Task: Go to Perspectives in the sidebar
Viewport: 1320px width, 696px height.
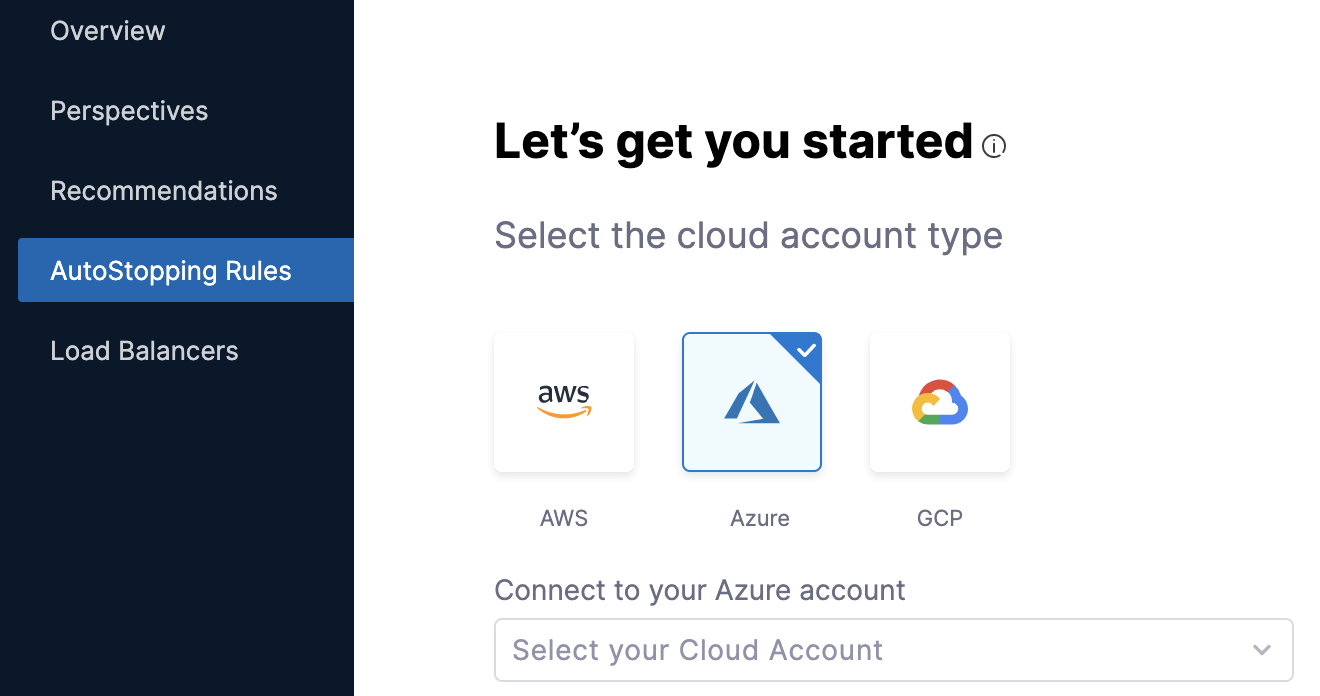Action: click(129, 111)
